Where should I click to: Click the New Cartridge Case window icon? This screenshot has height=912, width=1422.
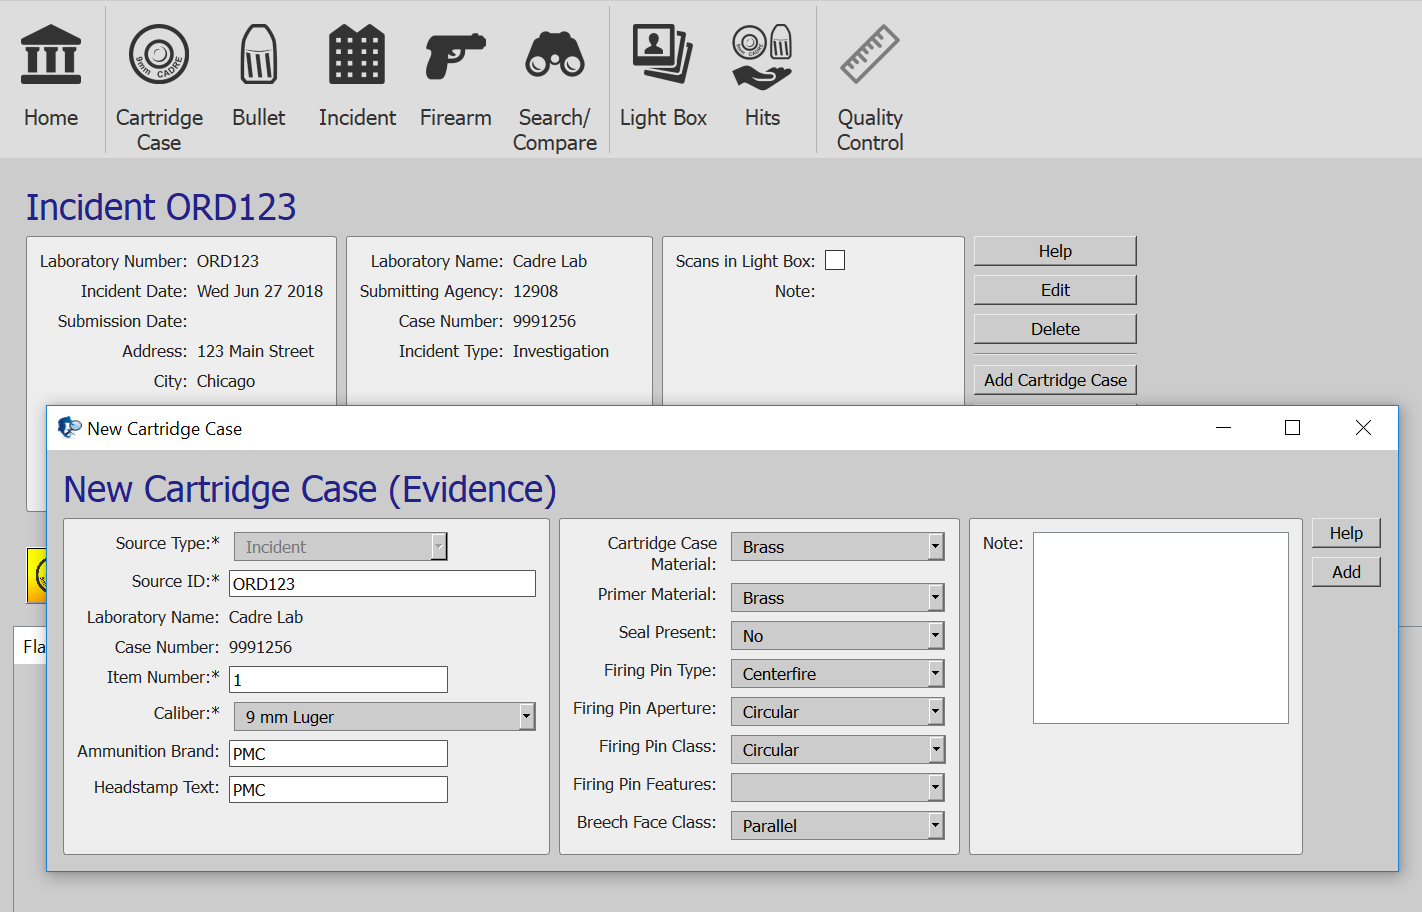[x=69, y=428]
